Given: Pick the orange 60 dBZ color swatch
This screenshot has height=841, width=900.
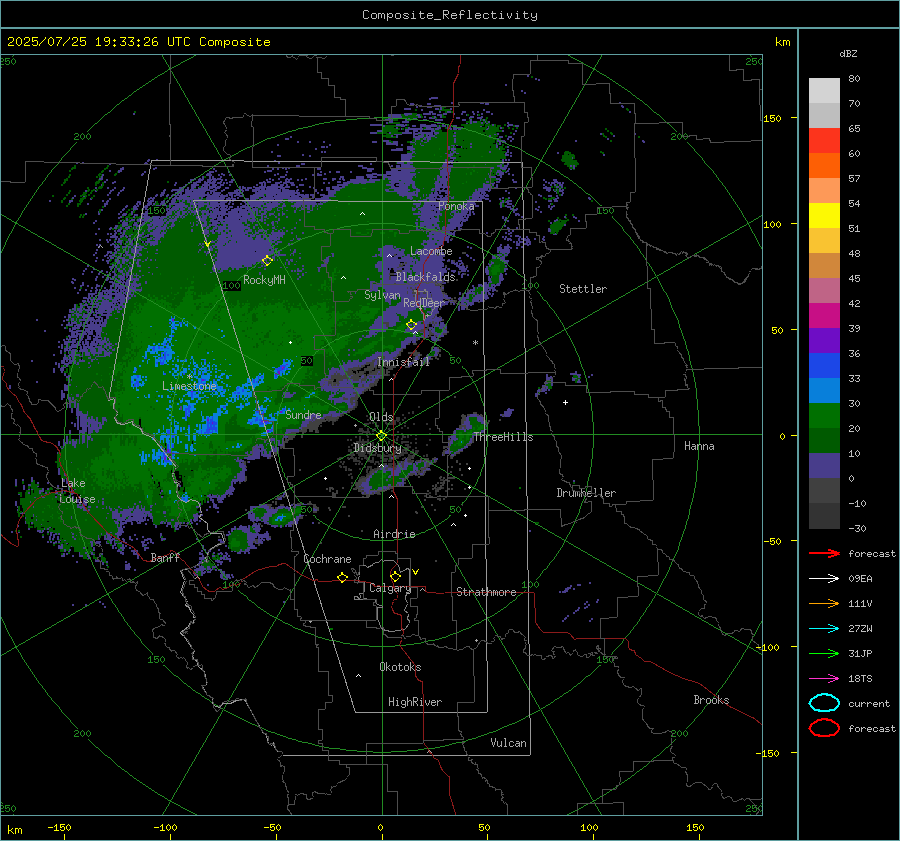Looking at the screenshot, I should (824, 166).
